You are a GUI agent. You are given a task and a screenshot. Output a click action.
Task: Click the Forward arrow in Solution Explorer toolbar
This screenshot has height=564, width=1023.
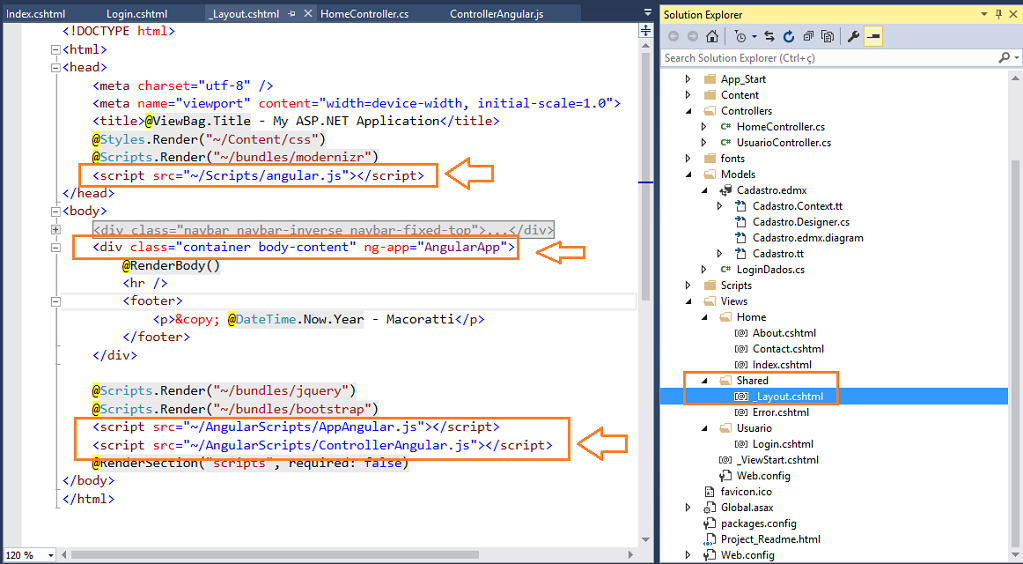692,37
